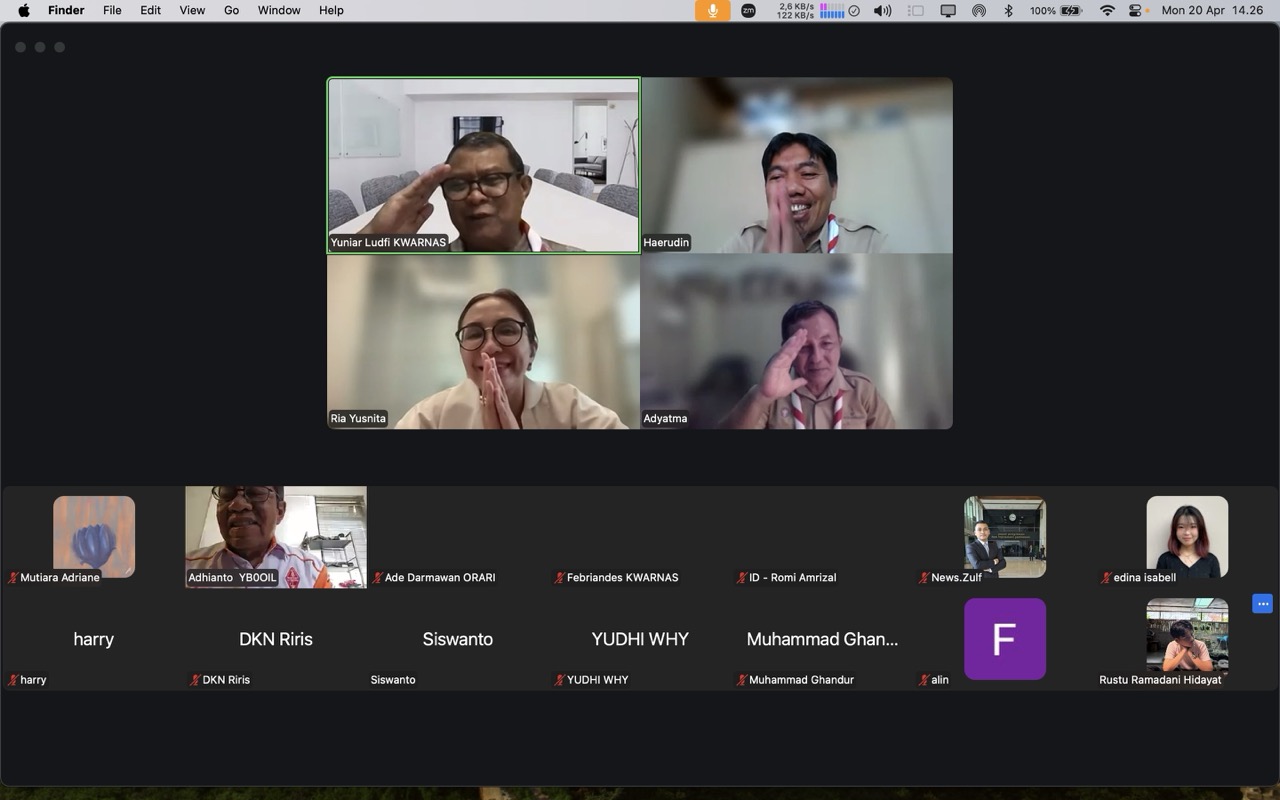The height and width of the screenshot is (800, 1280).
Task: Open the screen mirroring display icon
Action: [x=948, y=10]
